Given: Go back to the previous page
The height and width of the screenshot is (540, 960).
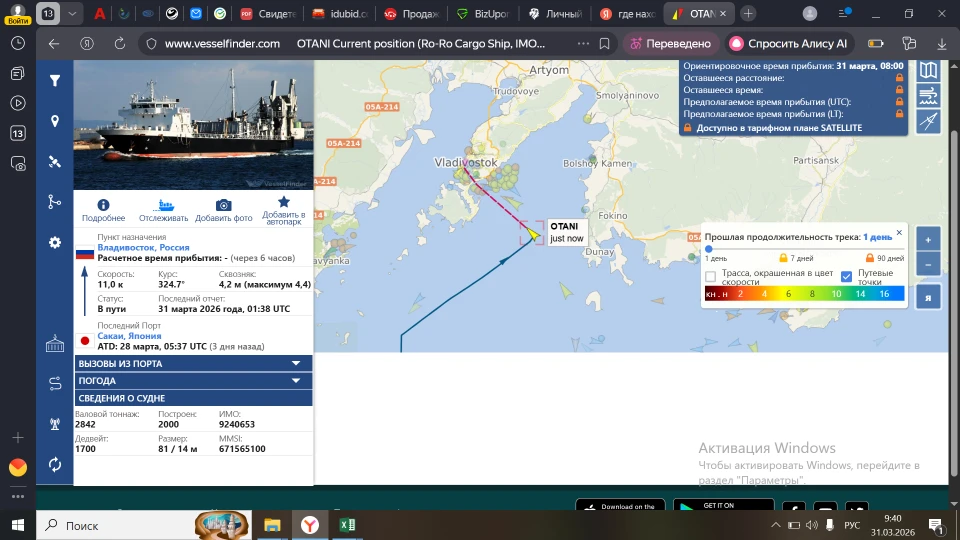Looking at the screenshot, I should (54, 43).
